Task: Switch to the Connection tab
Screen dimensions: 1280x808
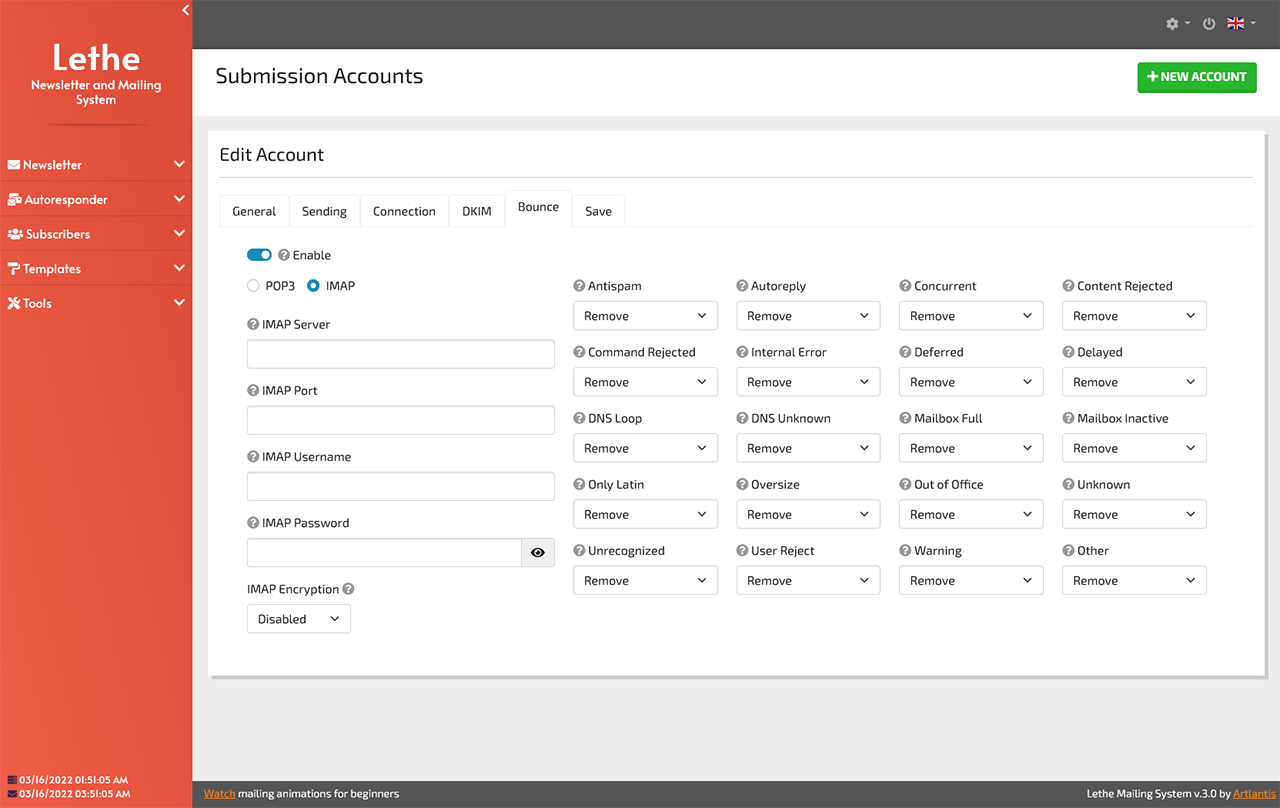Action: (x=404, y=211)
